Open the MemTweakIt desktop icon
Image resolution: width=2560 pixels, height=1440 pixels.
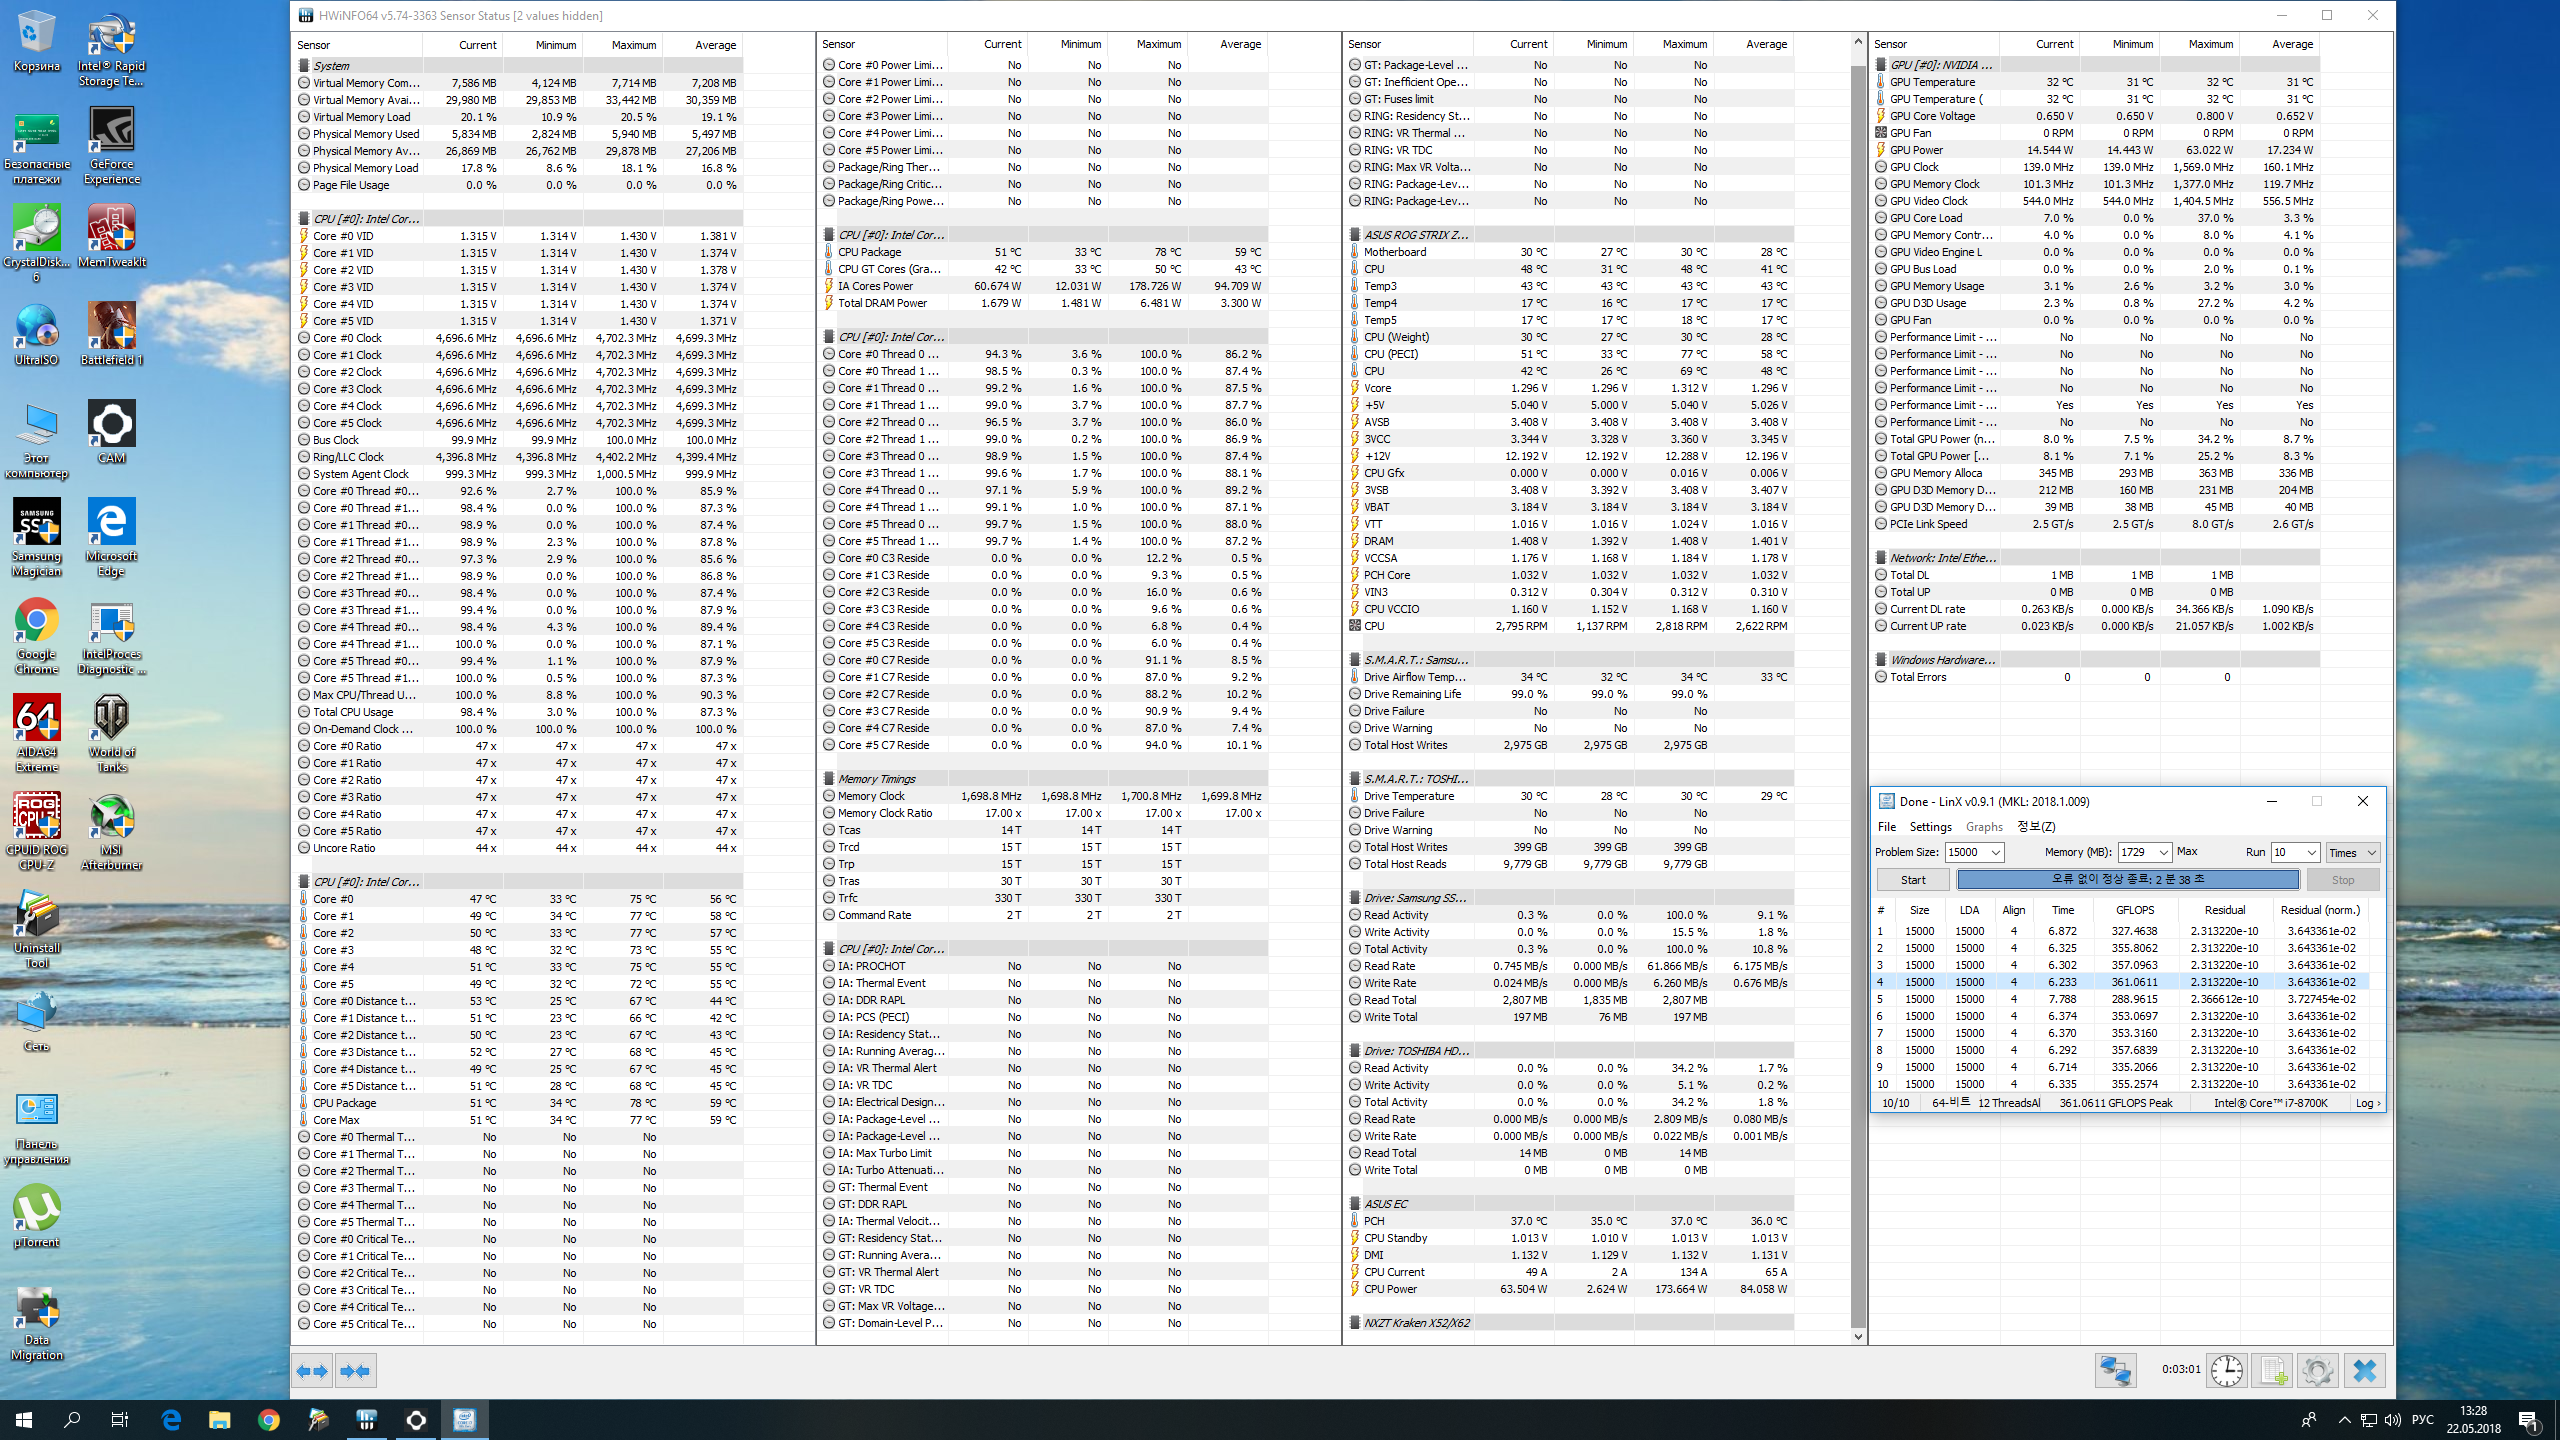pyautogui.click(x=112, y=237)
